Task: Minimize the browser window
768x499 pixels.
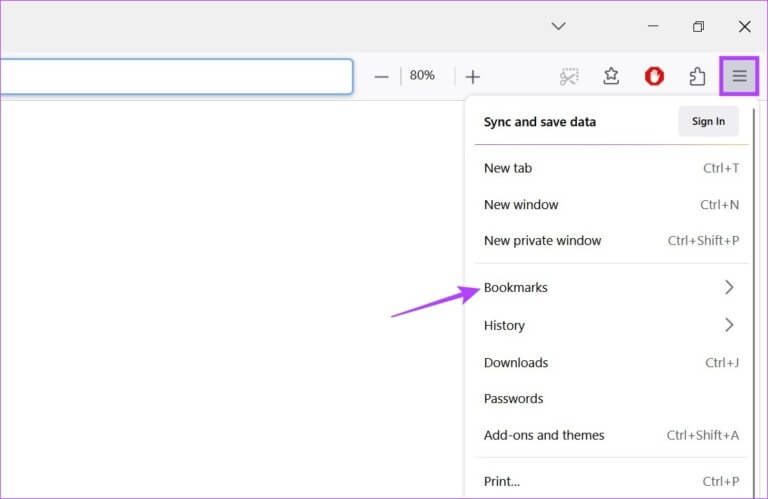Action: tap(653, 26)
